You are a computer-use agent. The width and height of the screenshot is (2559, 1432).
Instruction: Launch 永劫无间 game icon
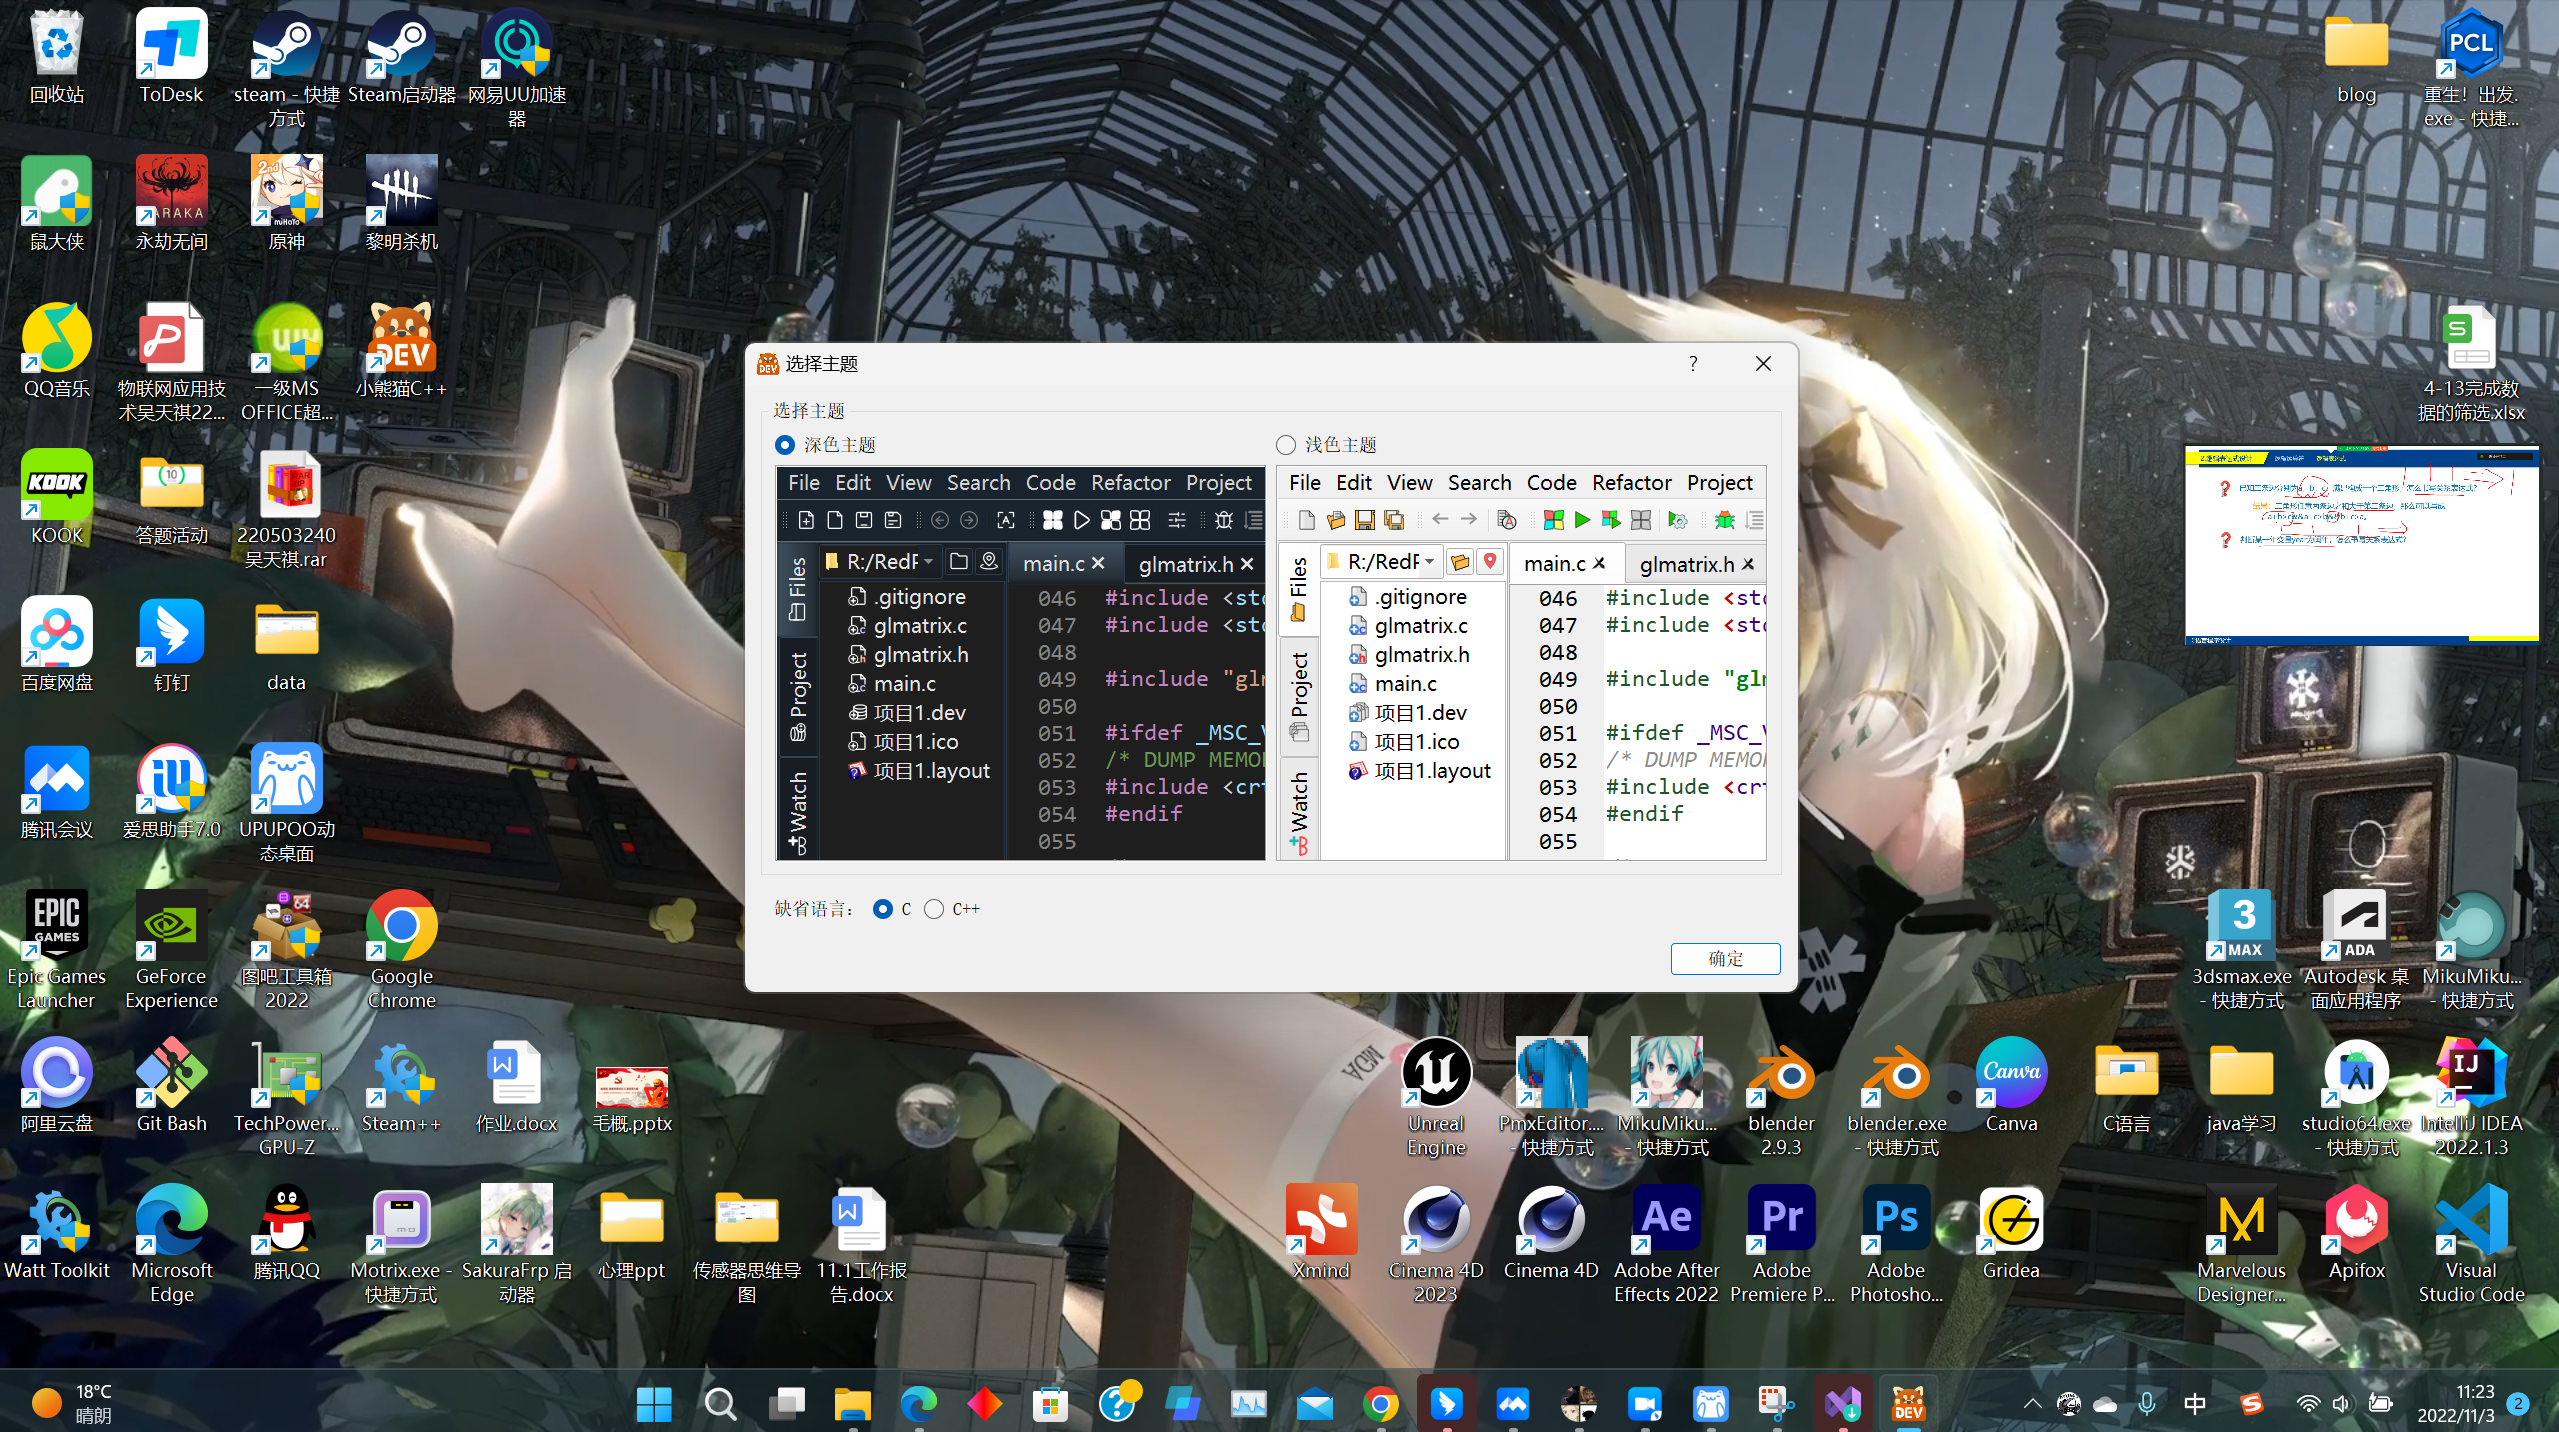(x=171, y=204)
